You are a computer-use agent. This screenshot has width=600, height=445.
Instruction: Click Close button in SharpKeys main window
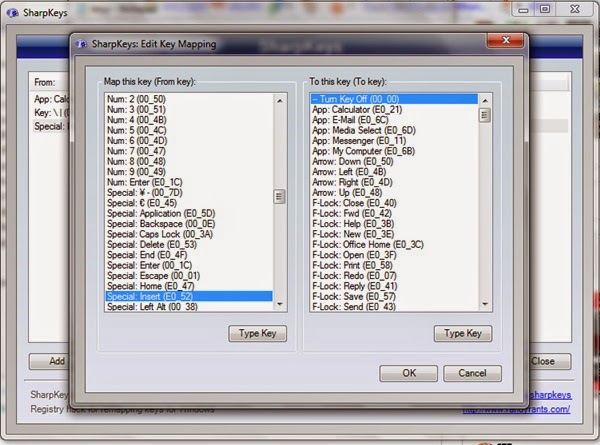coord(550,361)
